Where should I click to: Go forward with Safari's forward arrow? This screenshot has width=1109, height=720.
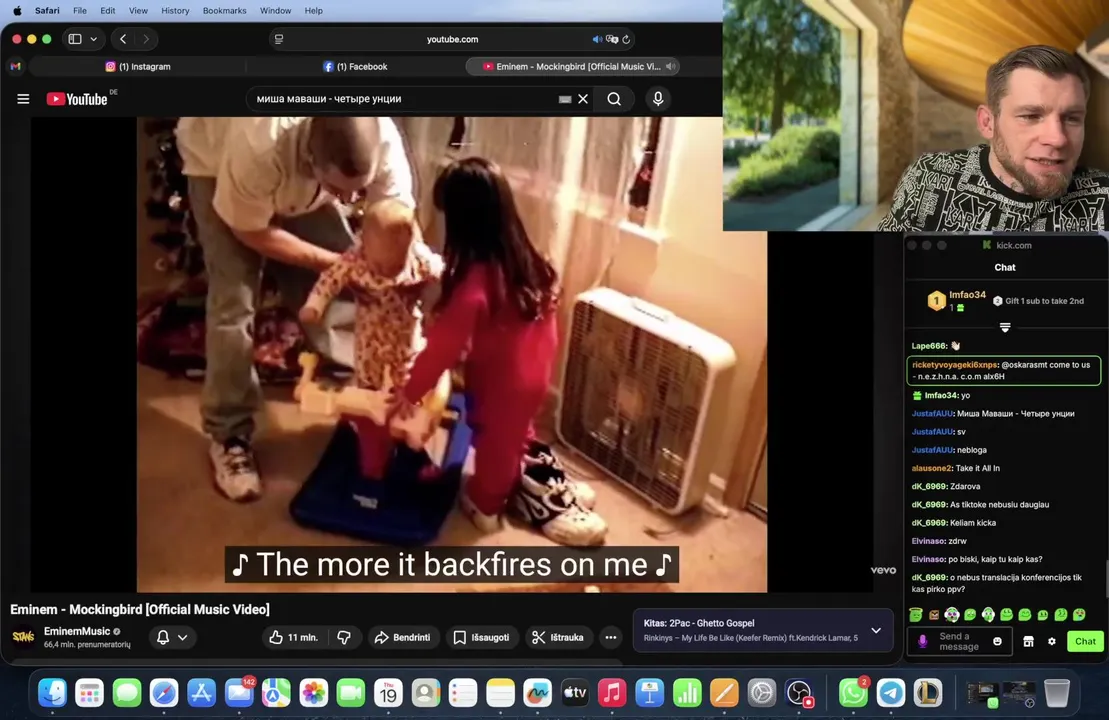coord(146,39)
